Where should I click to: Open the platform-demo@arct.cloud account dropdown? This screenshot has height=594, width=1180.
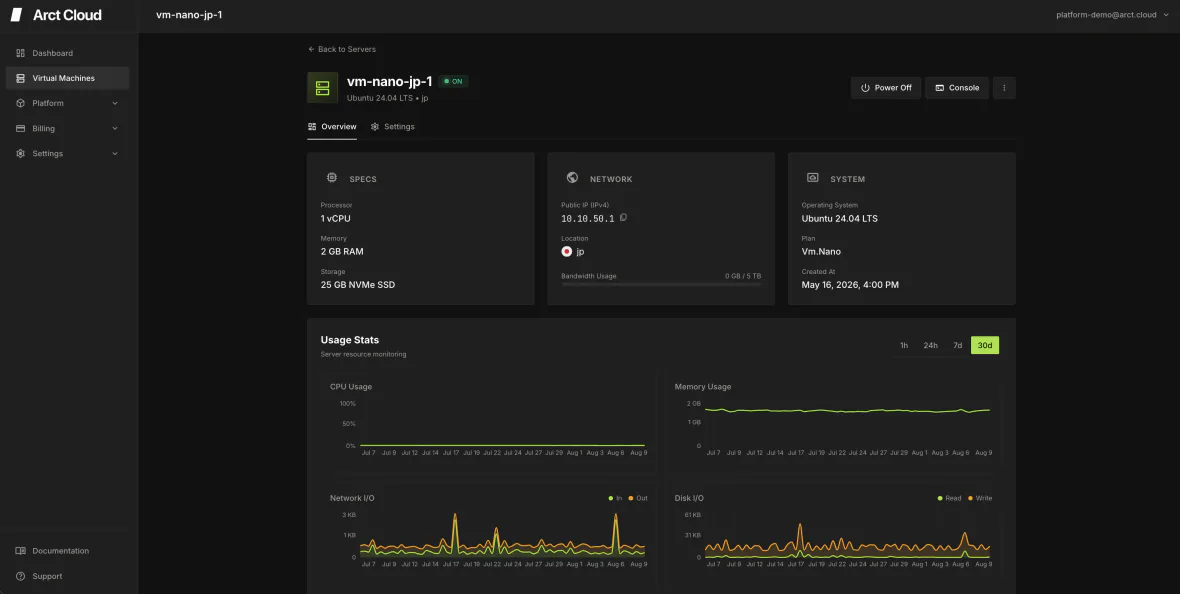pos(1112,15)
